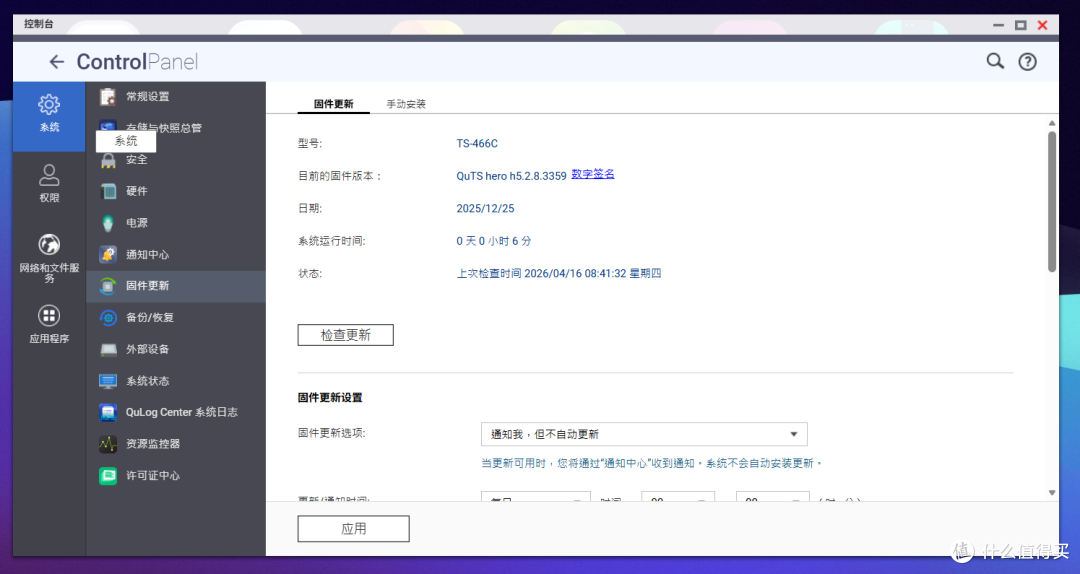Open the Control Panel search icon

point(995,61)
